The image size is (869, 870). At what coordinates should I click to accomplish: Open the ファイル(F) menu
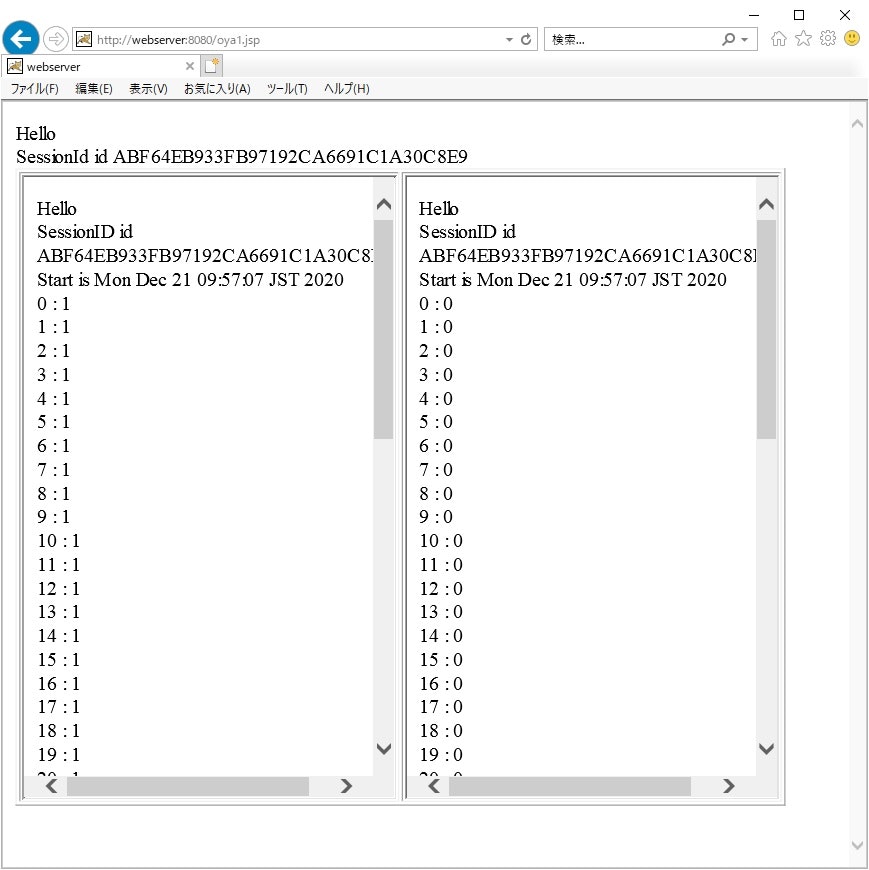pos(34,89)
